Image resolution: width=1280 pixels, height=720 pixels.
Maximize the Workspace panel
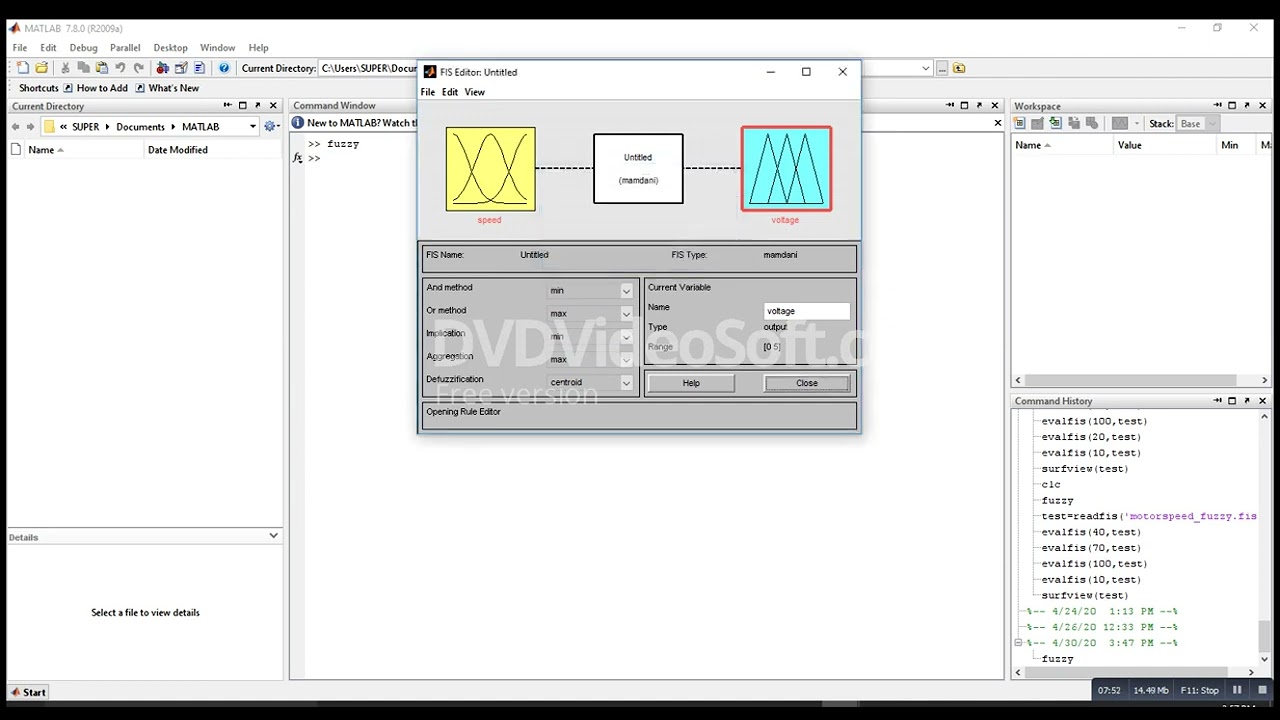pos(1232,105)
